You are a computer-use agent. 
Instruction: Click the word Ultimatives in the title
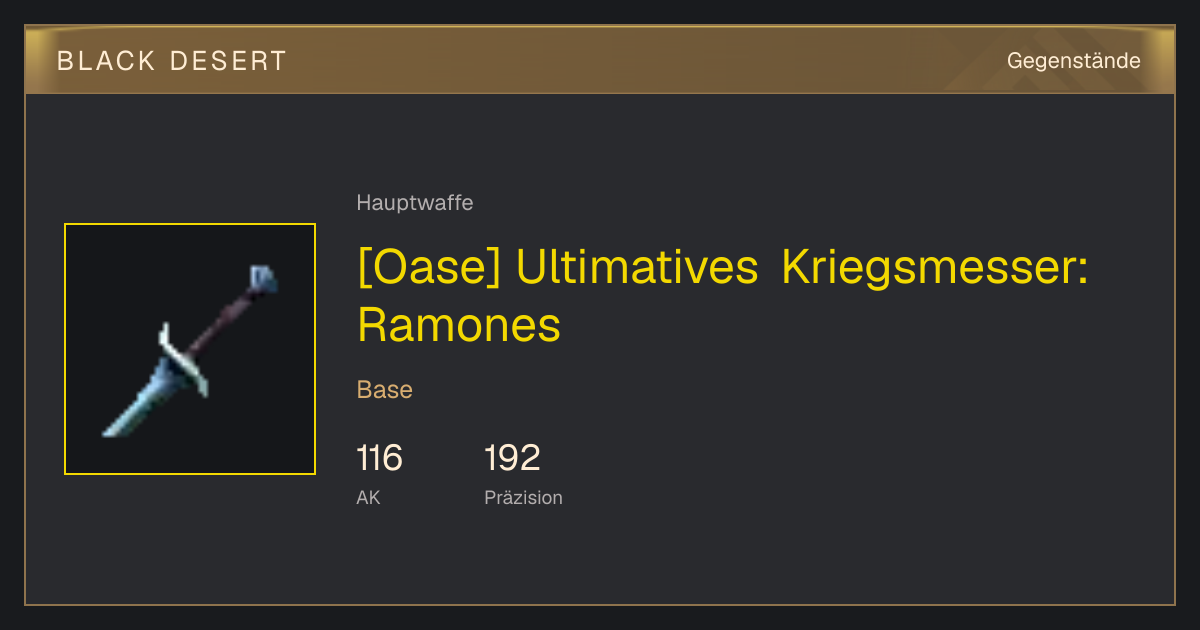(639, 268)
